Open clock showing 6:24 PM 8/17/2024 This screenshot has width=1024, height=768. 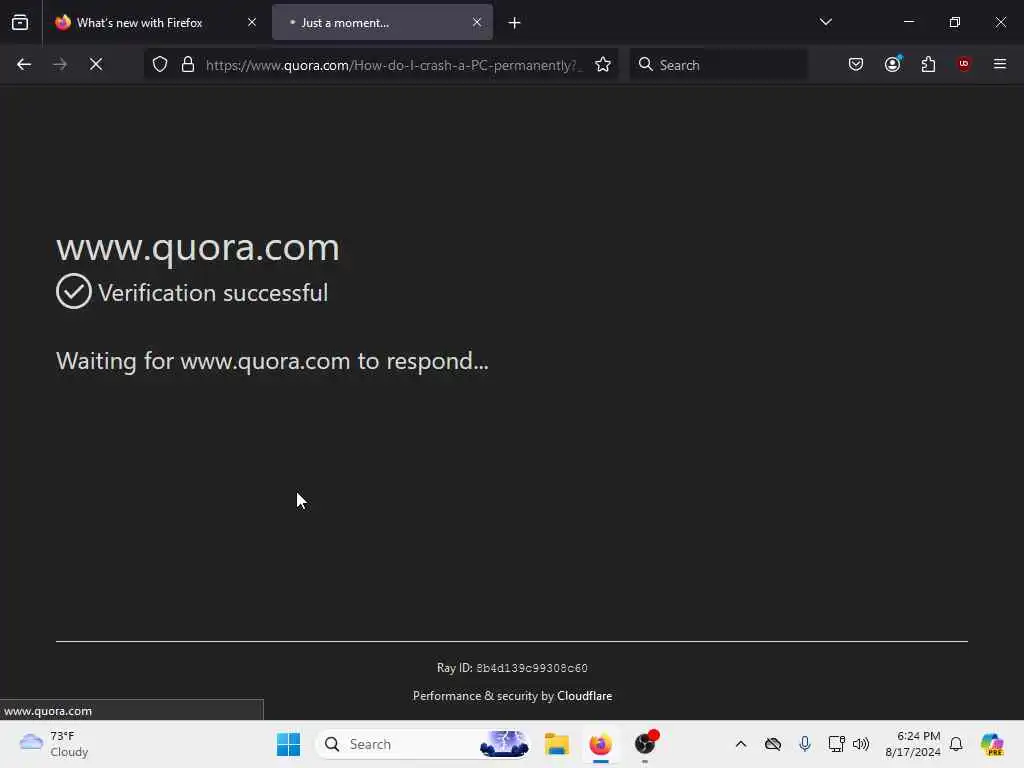pyautogui.click(x=912, y=744)
